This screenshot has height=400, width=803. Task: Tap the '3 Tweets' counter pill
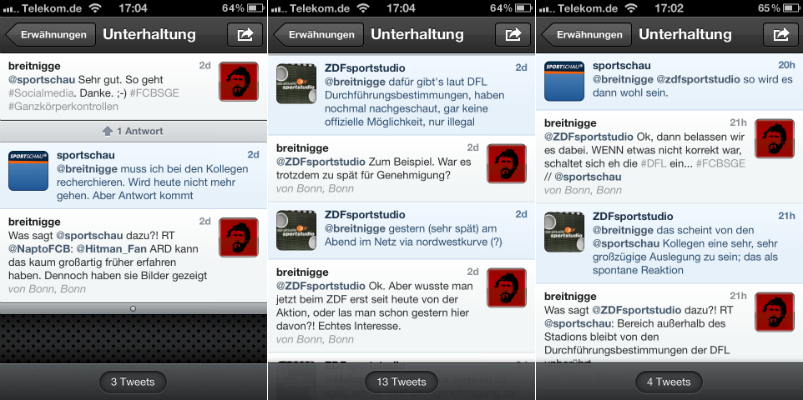133,382
